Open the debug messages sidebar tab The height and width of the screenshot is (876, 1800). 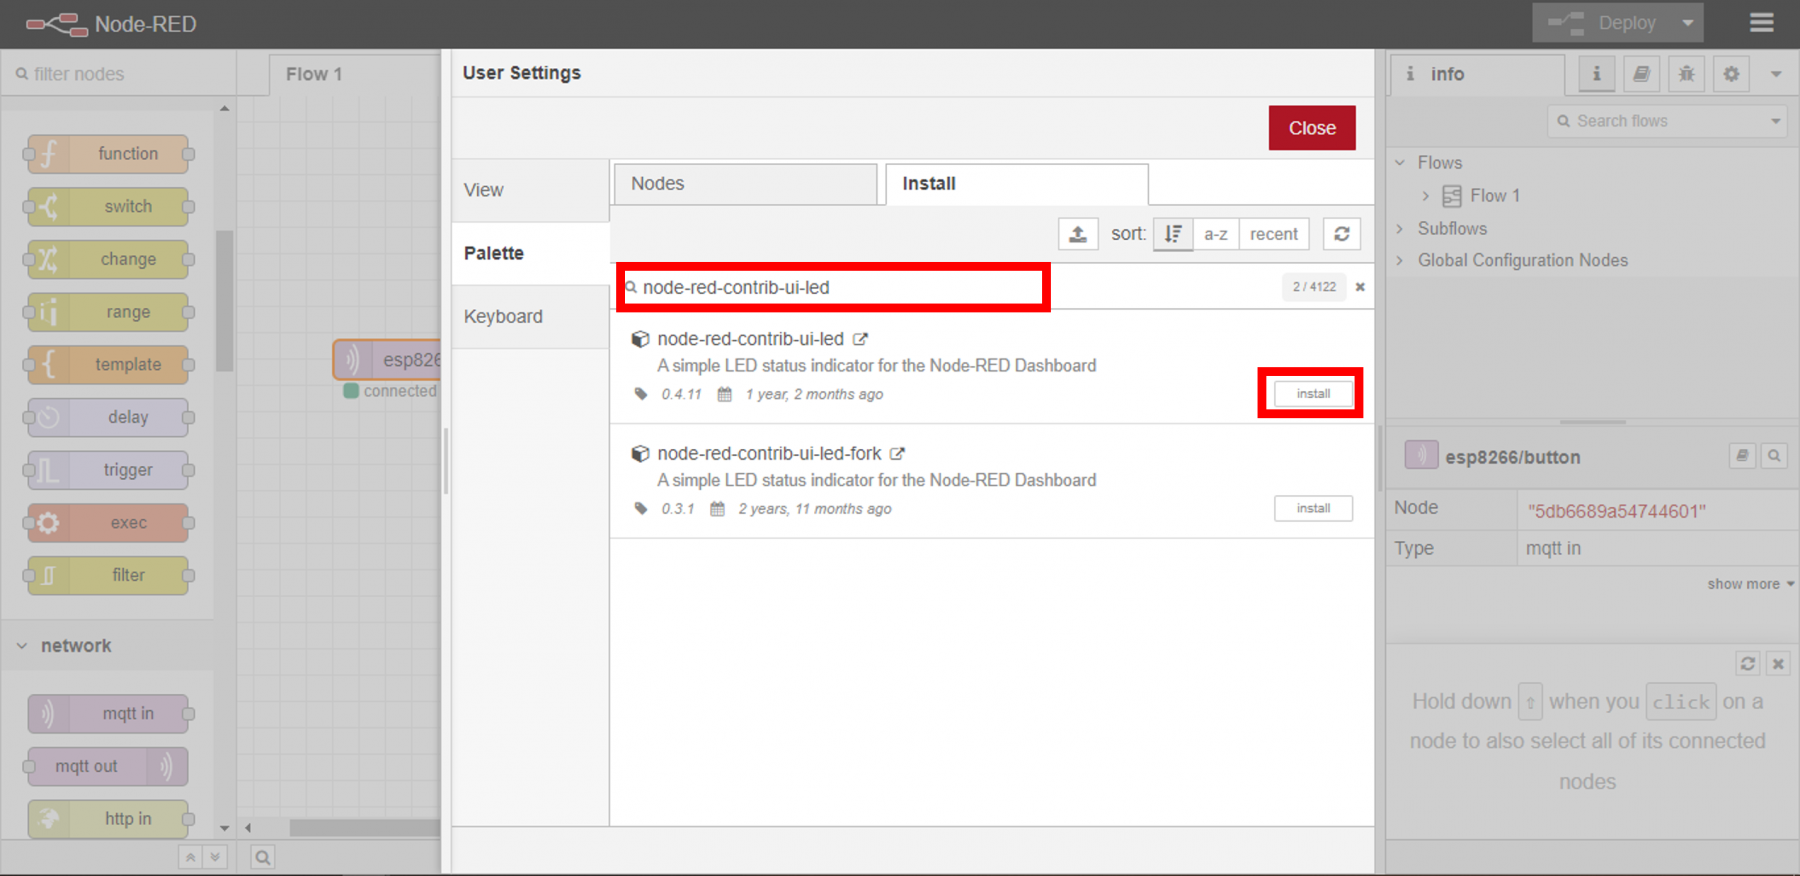[x=1686, y=74]
